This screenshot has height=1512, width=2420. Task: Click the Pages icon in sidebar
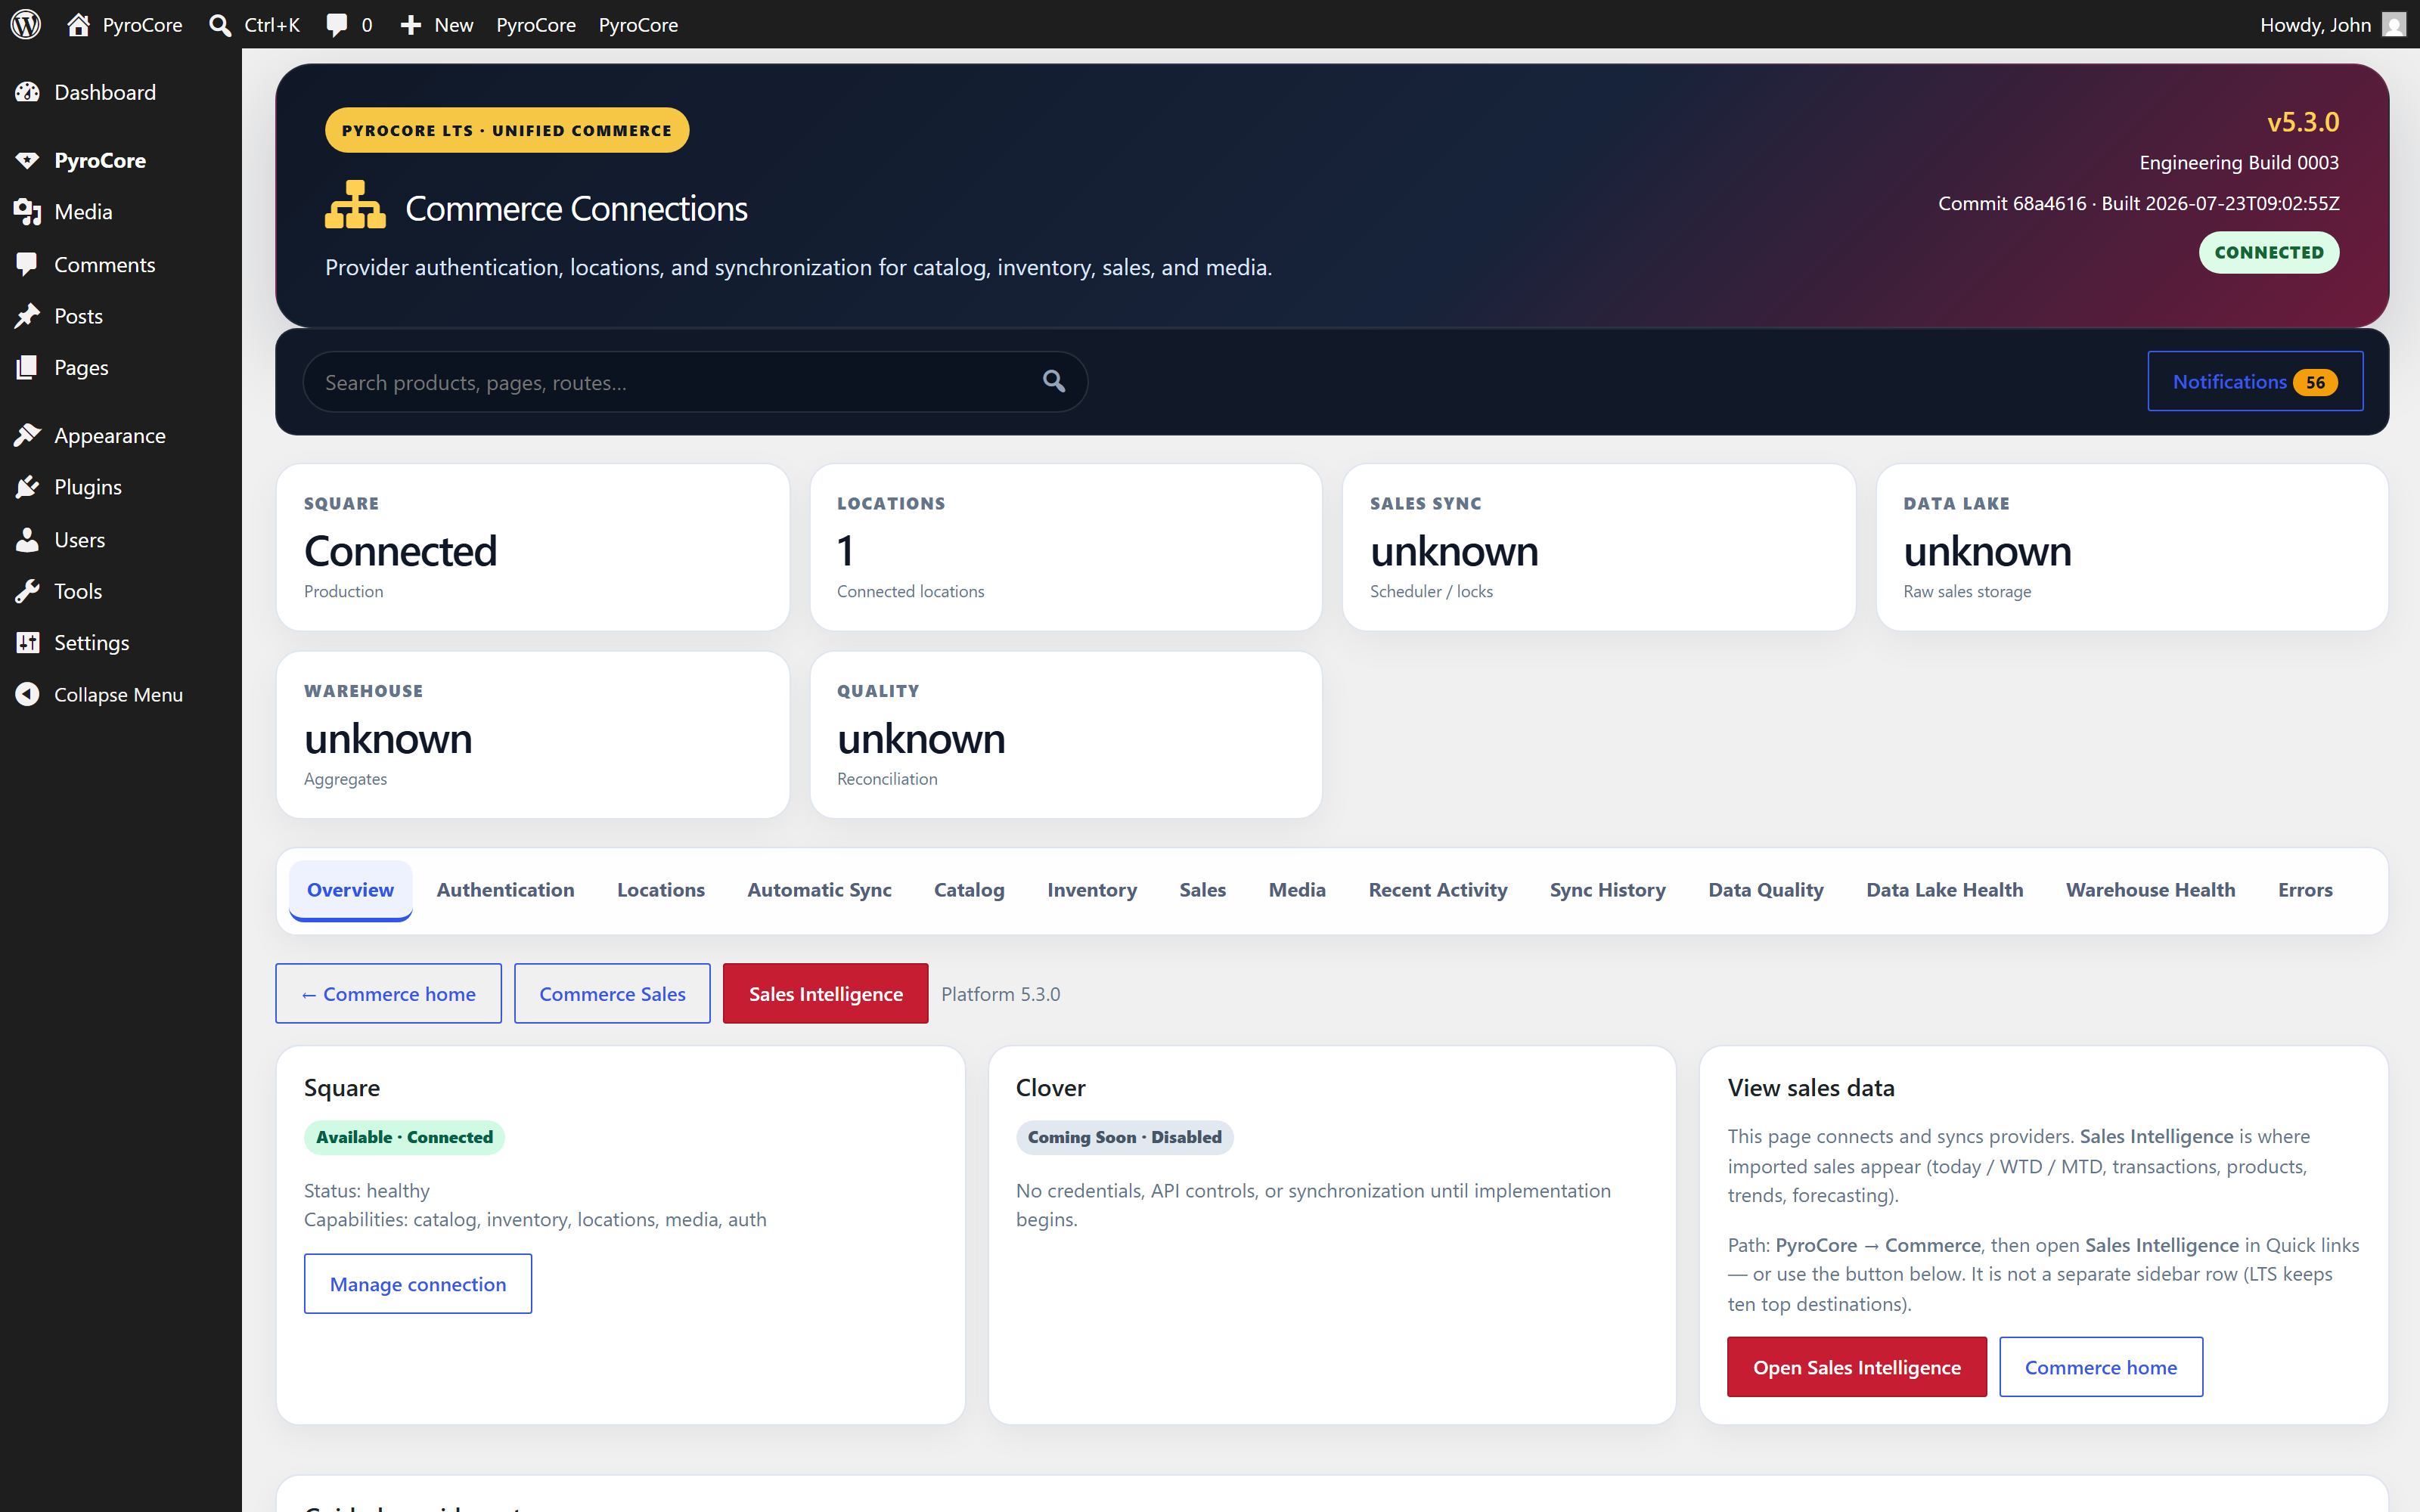point(28,368)
